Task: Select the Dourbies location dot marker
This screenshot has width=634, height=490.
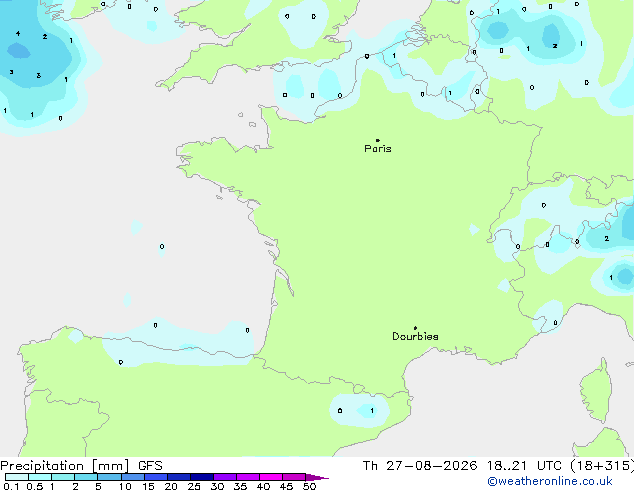Action: point(415,328)
